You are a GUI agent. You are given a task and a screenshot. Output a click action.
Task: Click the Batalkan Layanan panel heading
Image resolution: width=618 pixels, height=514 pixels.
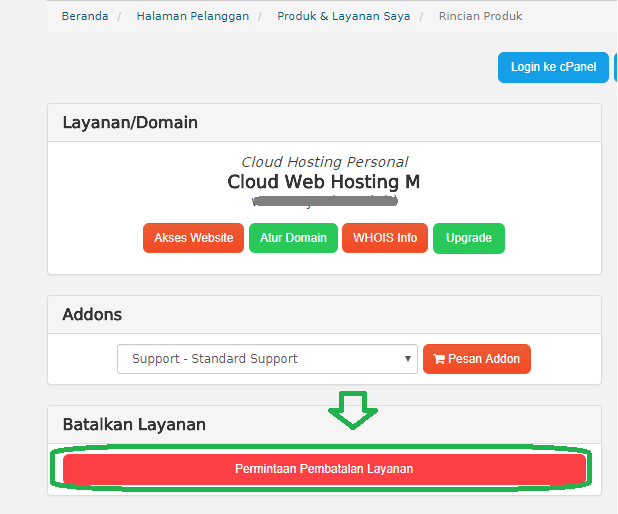coord(134,424)
